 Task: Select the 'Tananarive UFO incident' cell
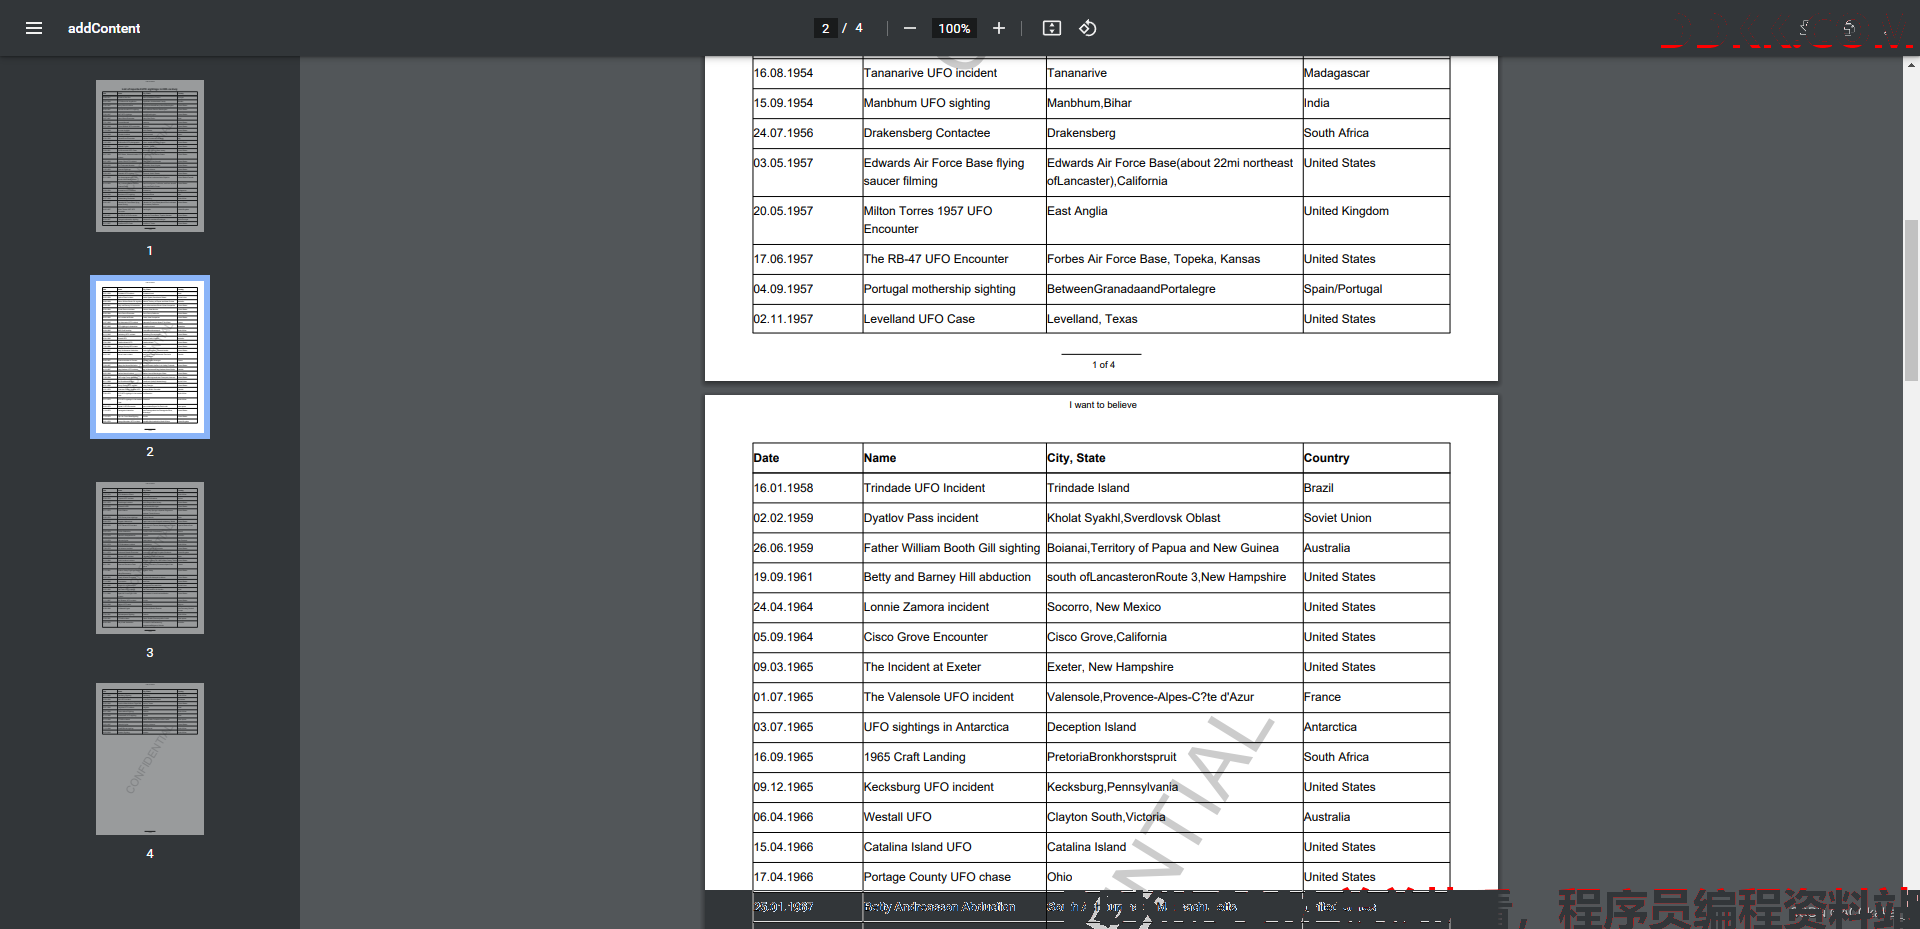pyautogui.click(x=954, y=73)
